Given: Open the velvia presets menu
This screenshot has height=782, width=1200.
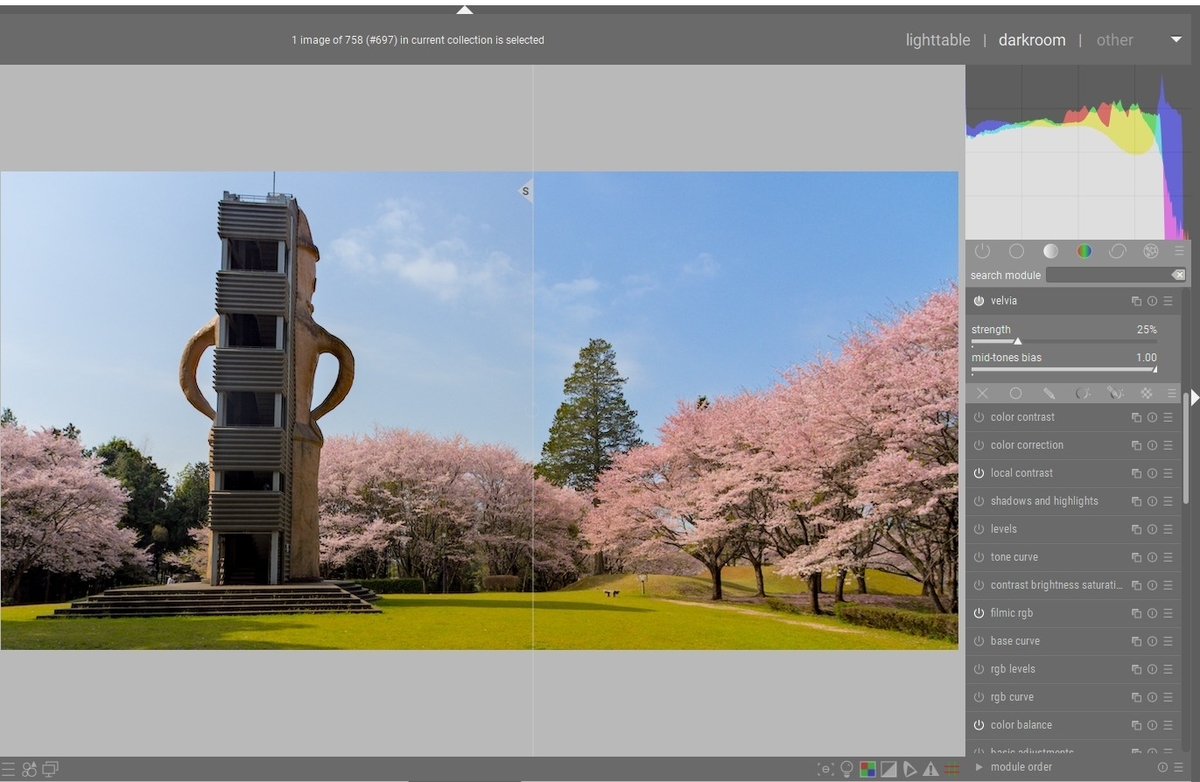Looking at the screenshot, I should [1168, 300].
